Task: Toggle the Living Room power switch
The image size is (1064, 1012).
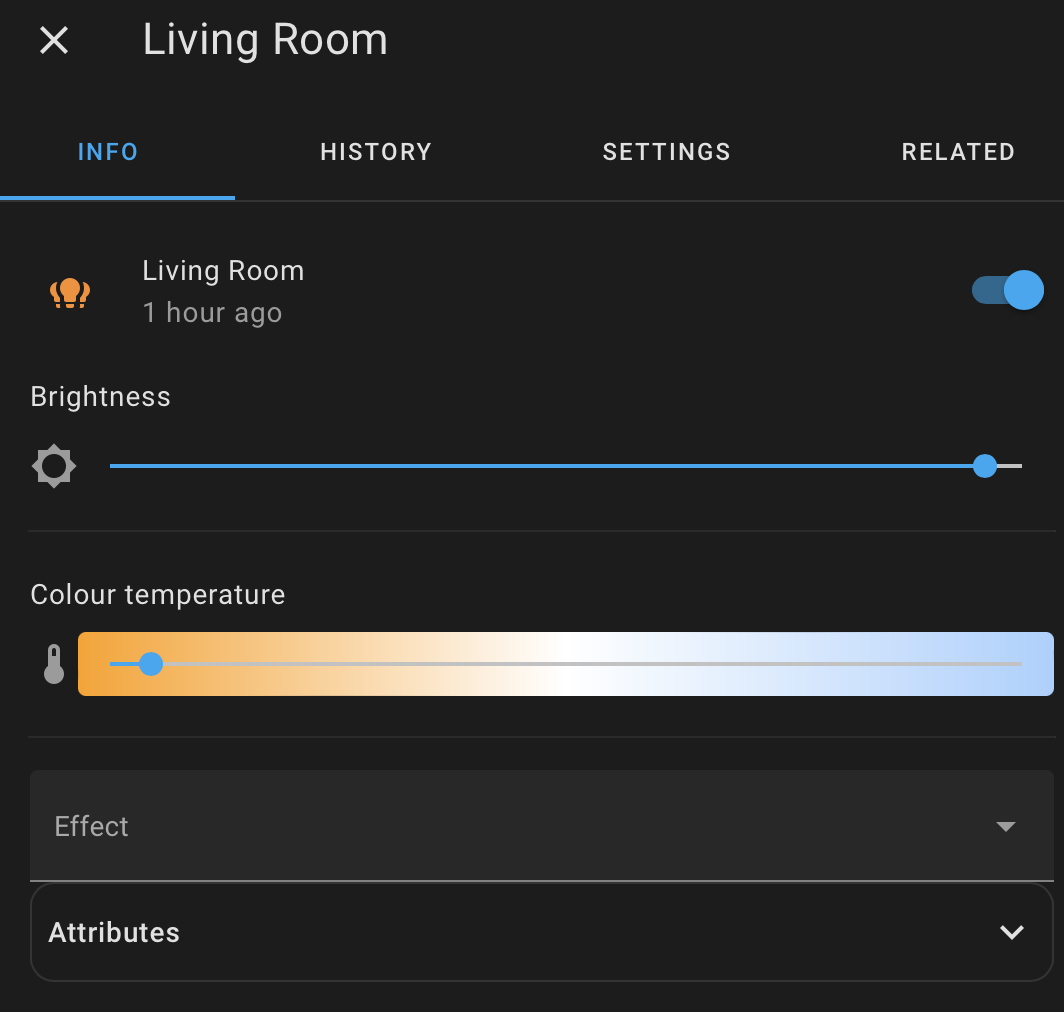Action: [x=1008, y=289]
